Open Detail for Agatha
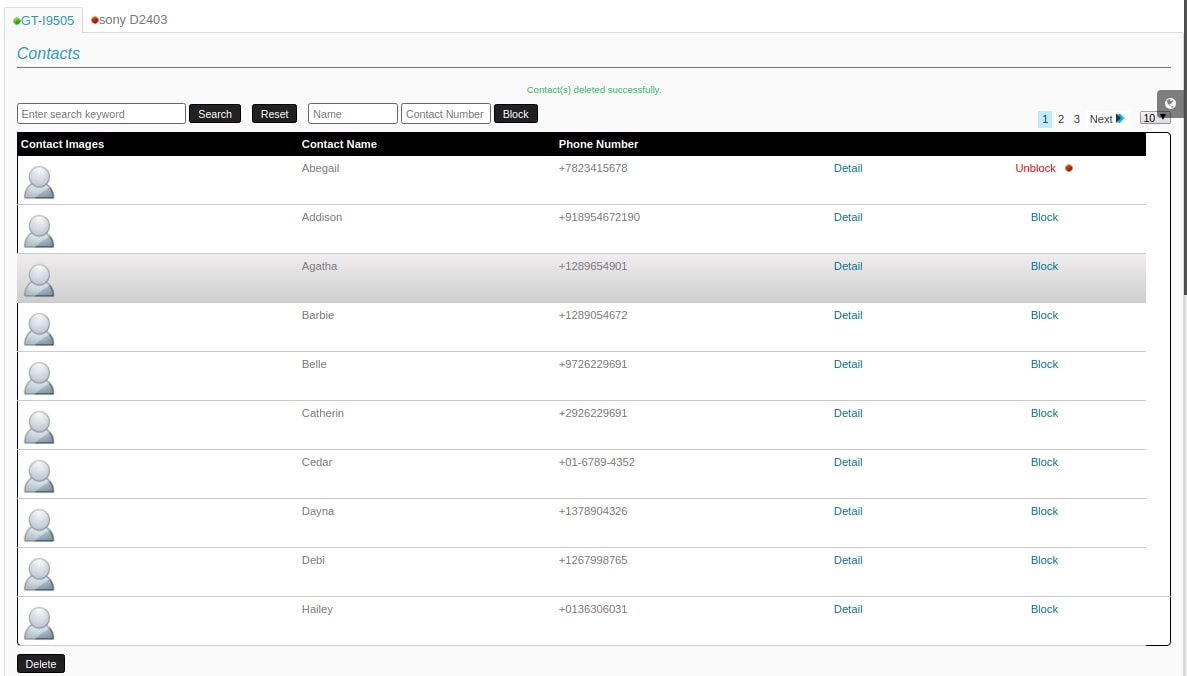Viewport: 1187px width, 676px height. [x=848, y=266]
